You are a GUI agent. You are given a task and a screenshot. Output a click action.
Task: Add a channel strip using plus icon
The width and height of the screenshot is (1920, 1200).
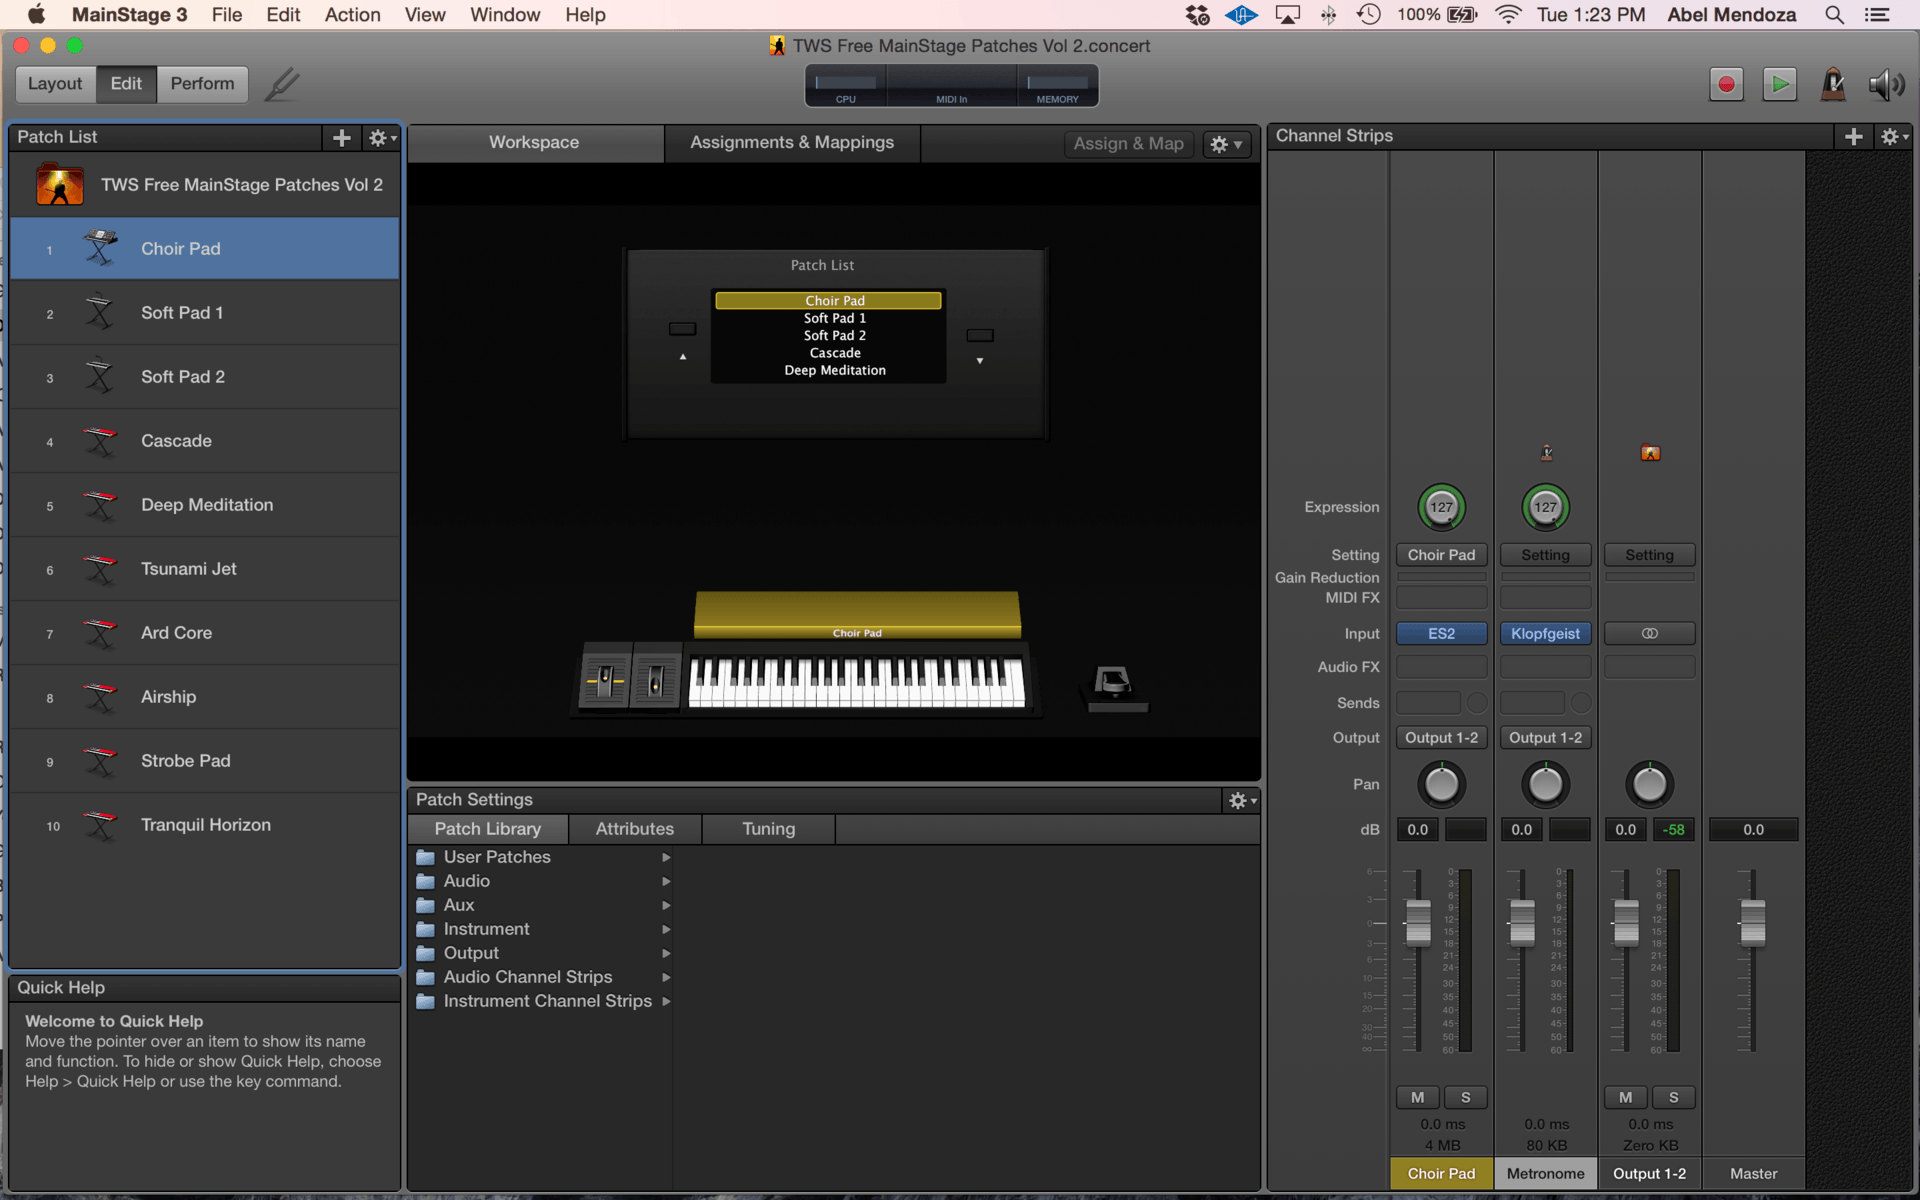click(x=1853, y=137)
